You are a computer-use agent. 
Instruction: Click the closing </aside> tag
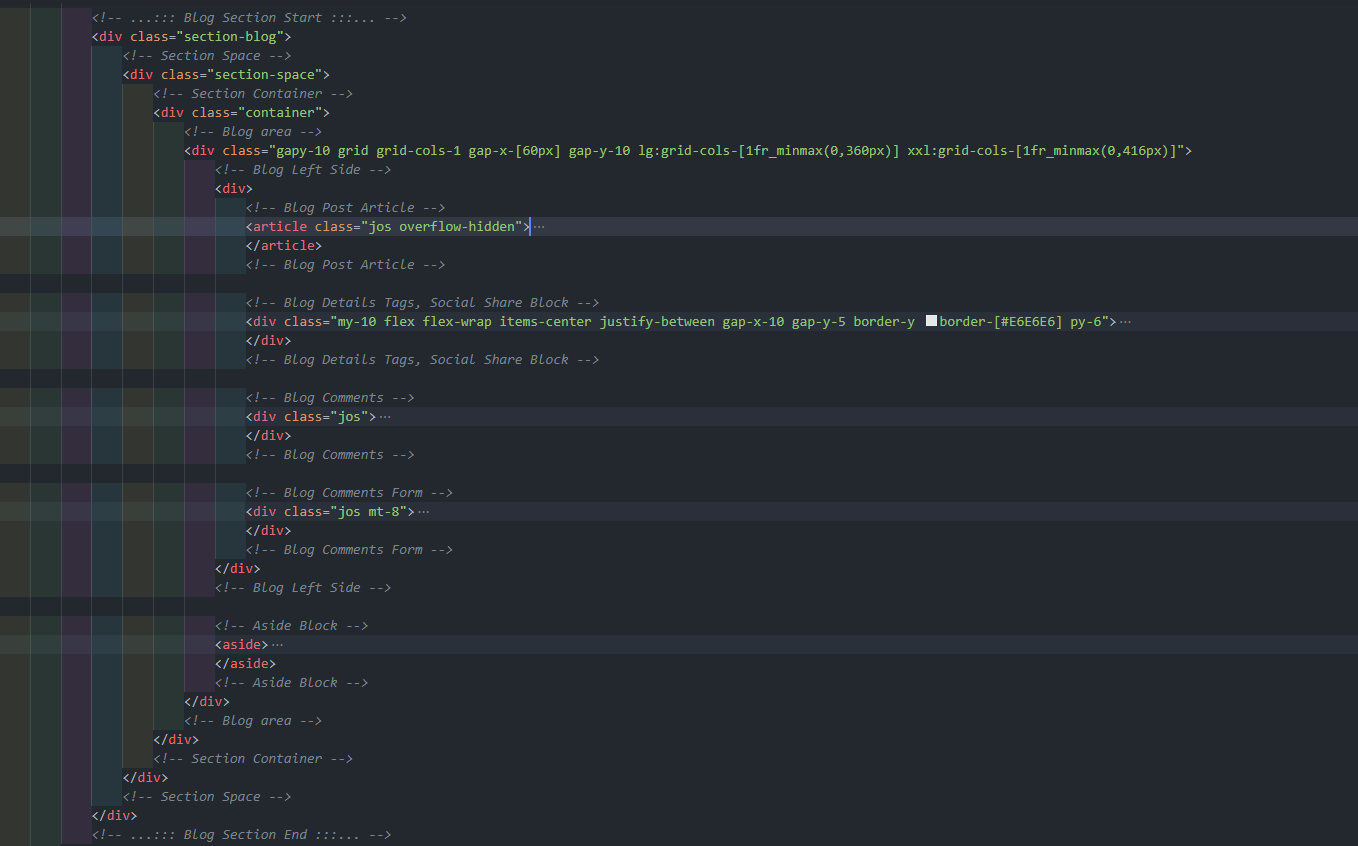pos(246,664)
